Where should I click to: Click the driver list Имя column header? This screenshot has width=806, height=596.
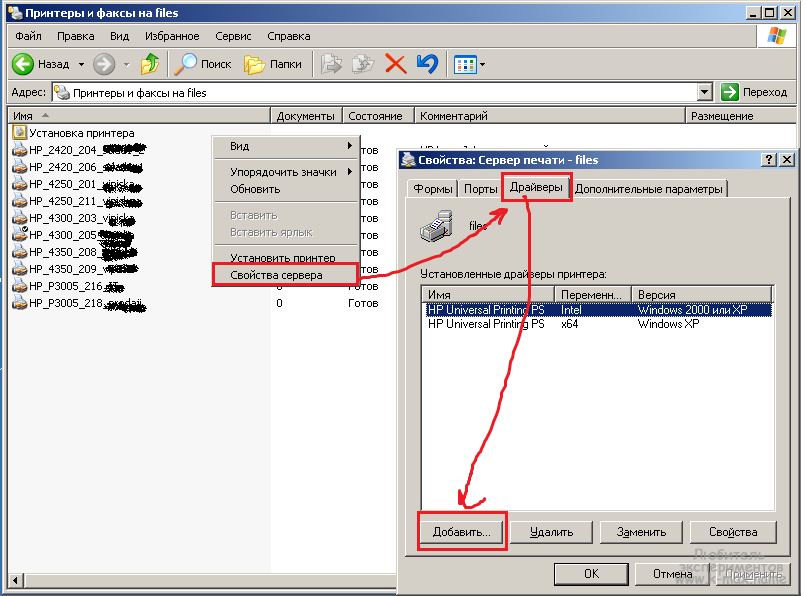pyautogui.click(x=488, y=295)
